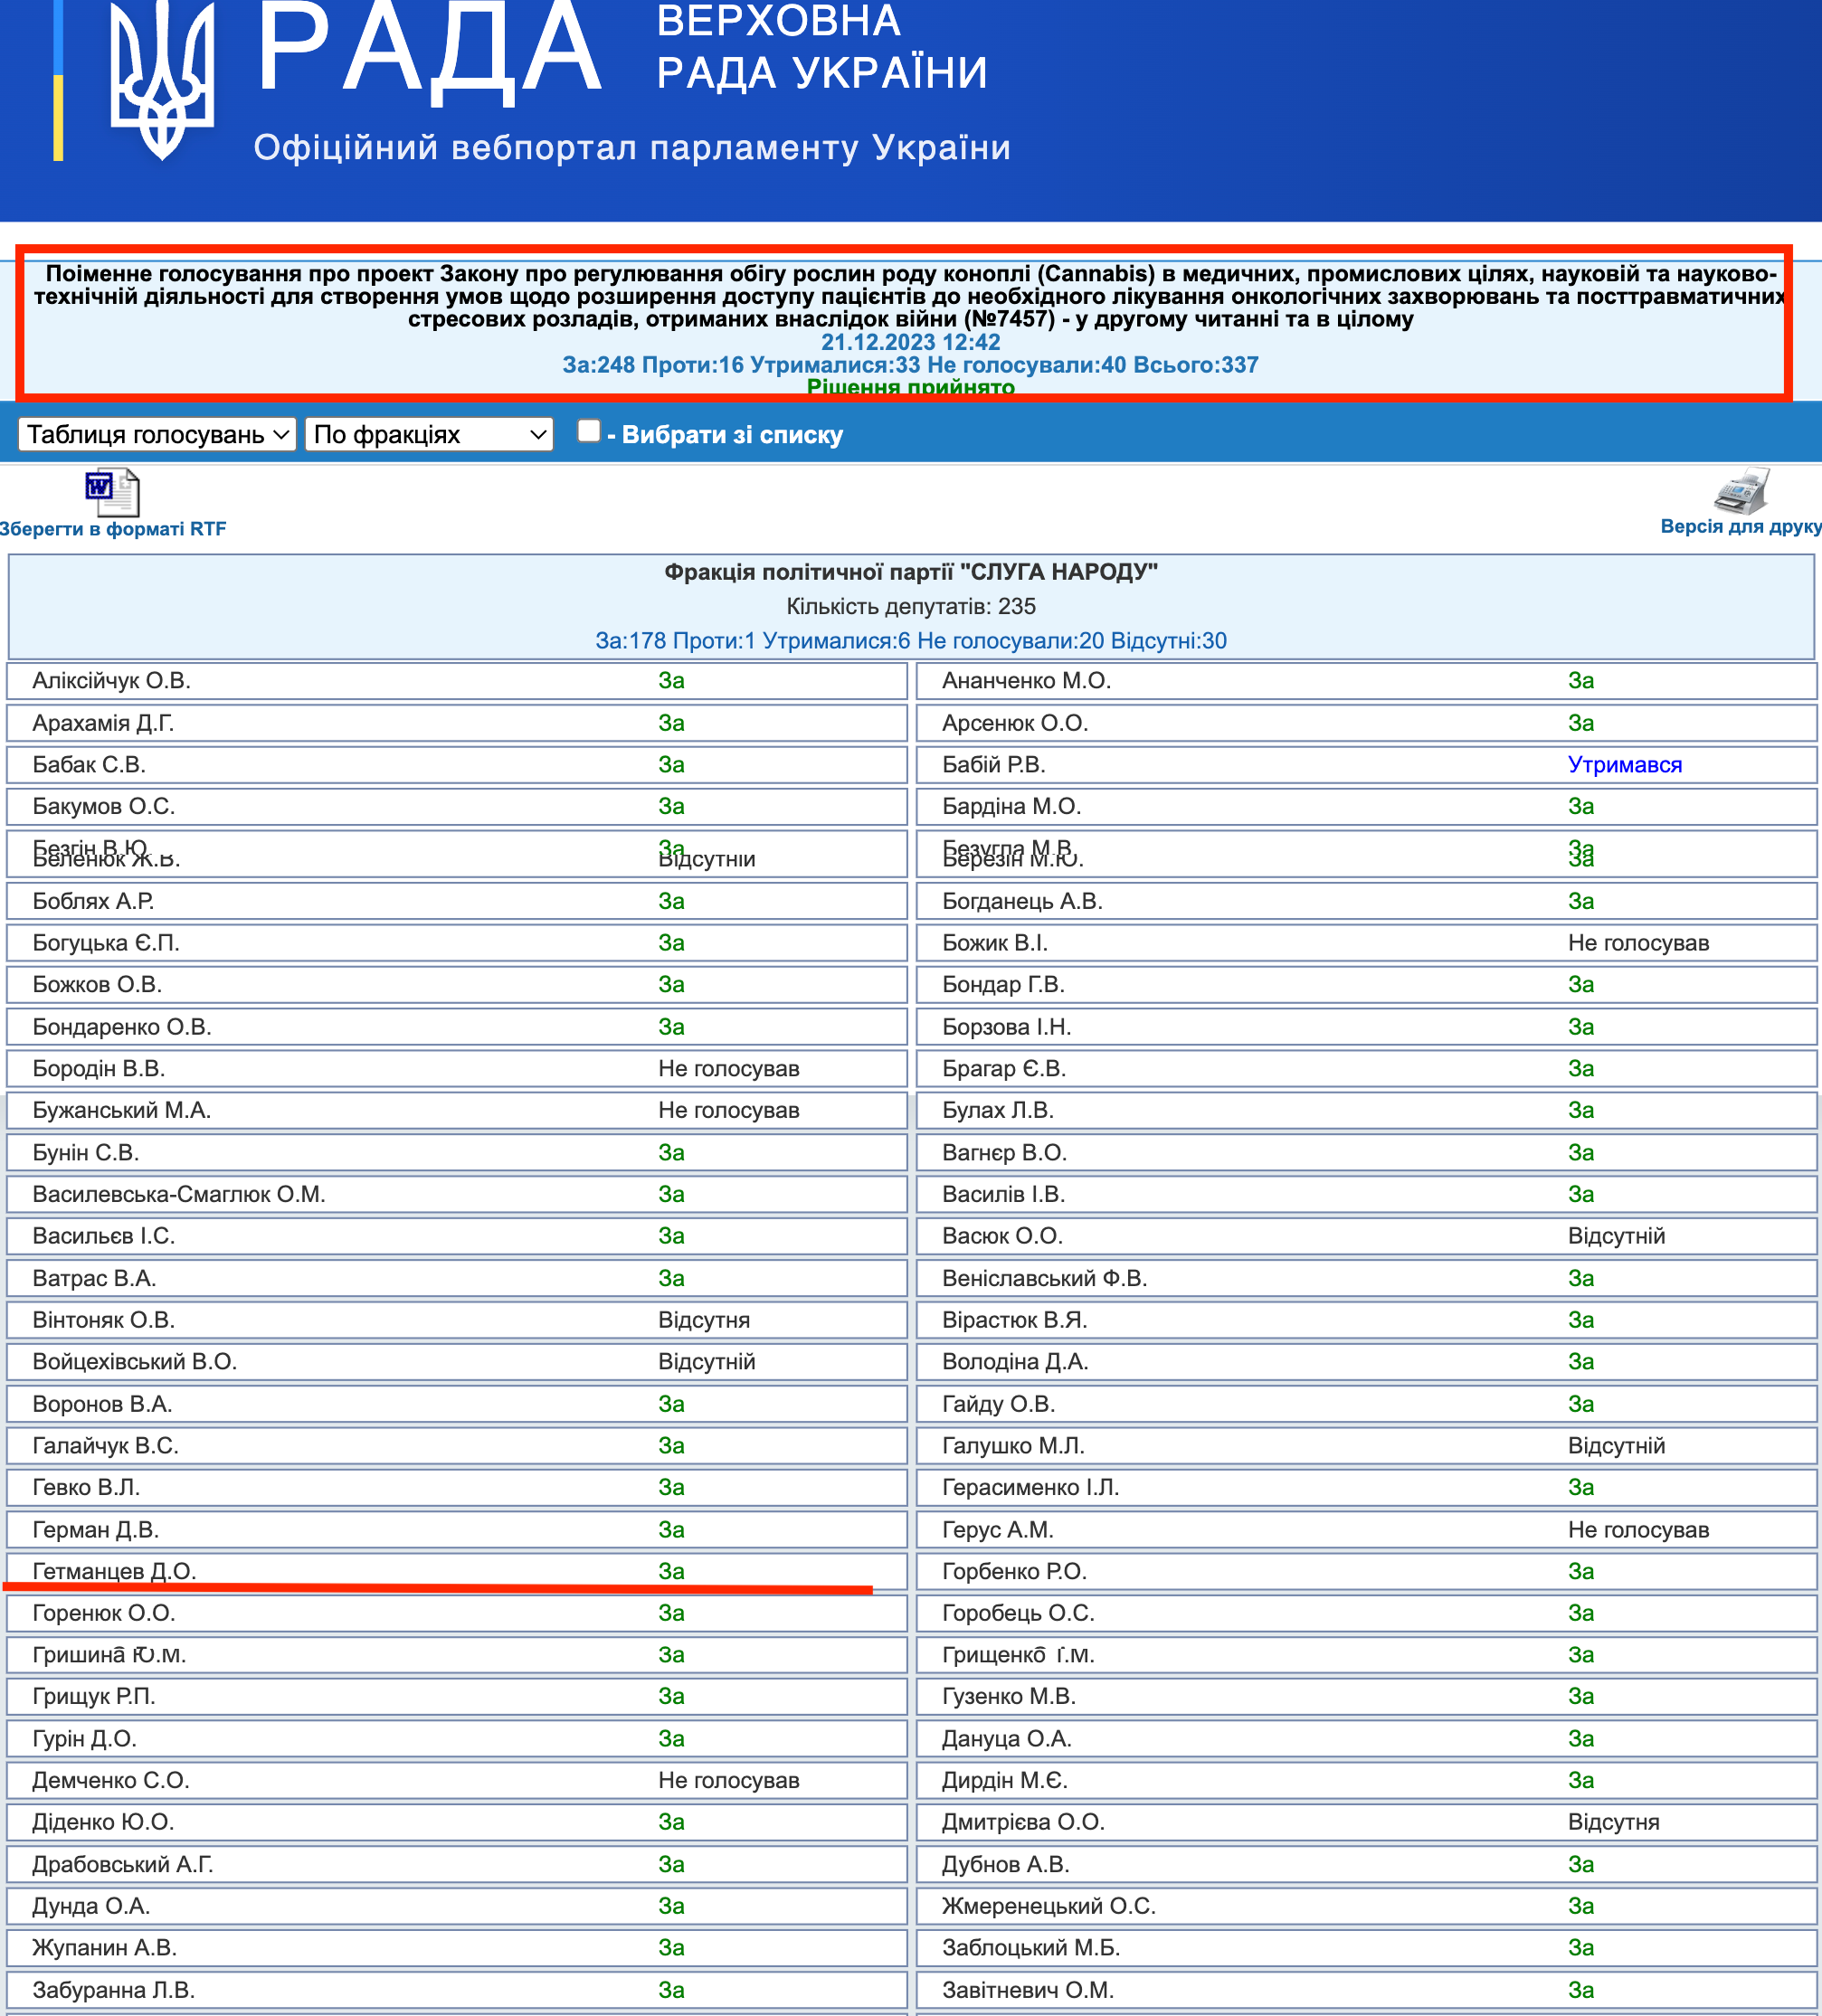Click the name 'Божик В.І.'

click(x=995, y=943)
